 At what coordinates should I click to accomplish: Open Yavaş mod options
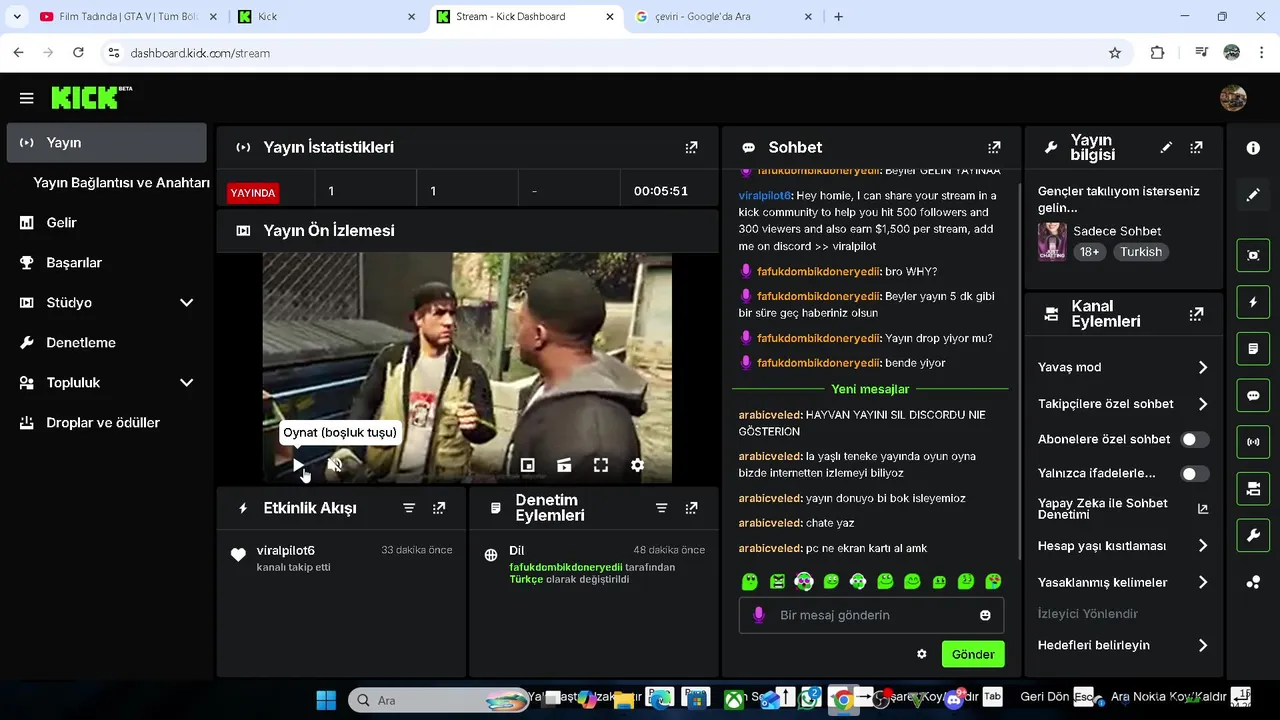click(1123, 367)
